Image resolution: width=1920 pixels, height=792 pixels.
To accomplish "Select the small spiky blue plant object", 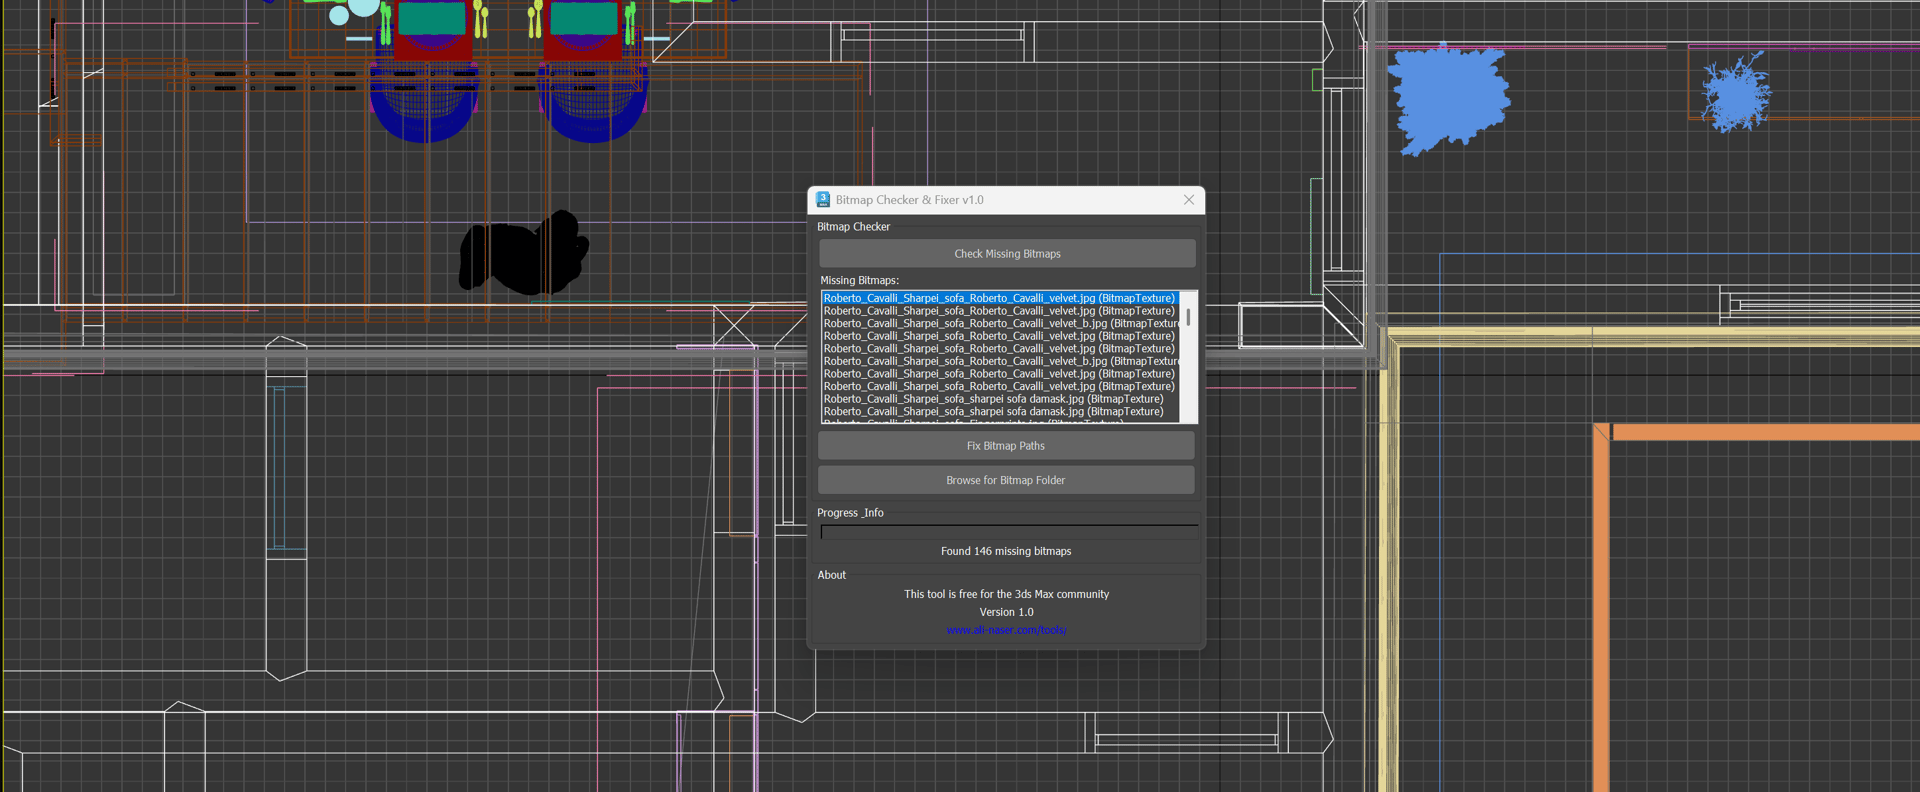I will coord(1735,95).
